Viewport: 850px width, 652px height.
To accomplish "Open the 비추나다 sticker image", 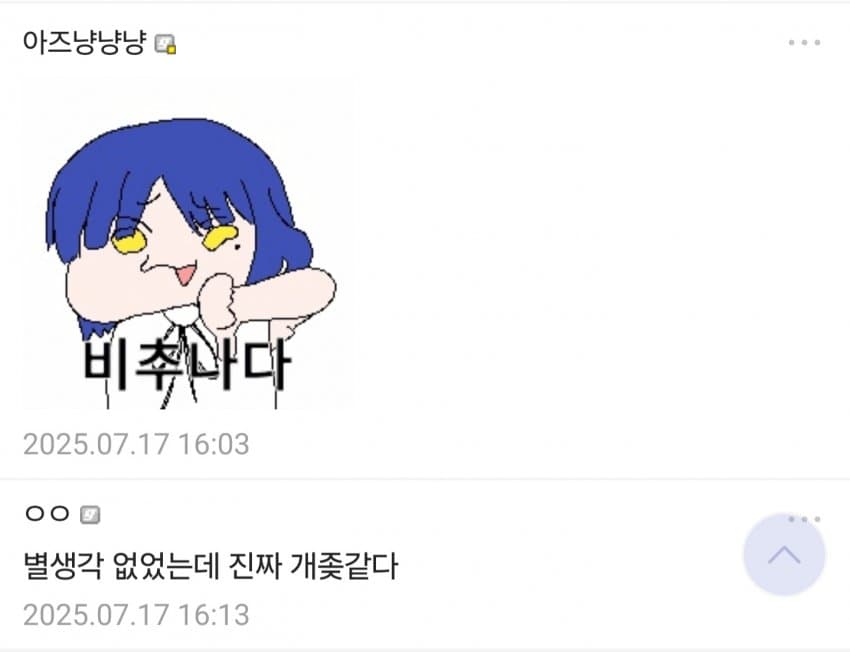I will point(185,246).
